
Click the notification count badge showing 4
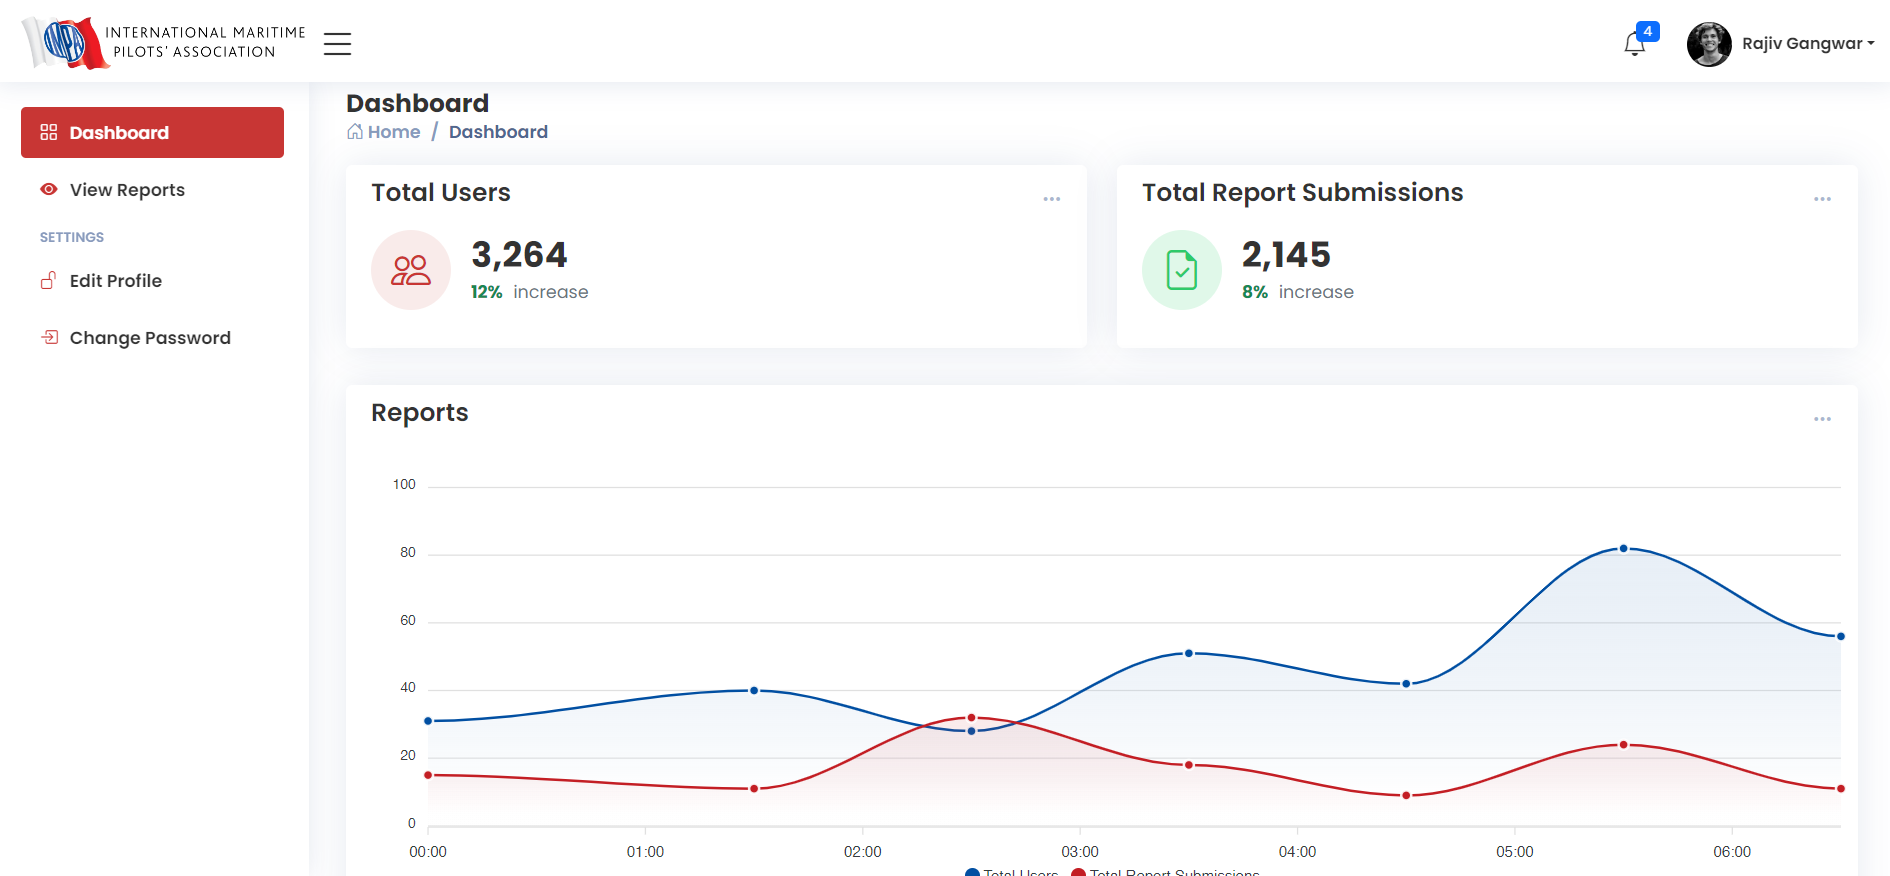click(1647, 31)
